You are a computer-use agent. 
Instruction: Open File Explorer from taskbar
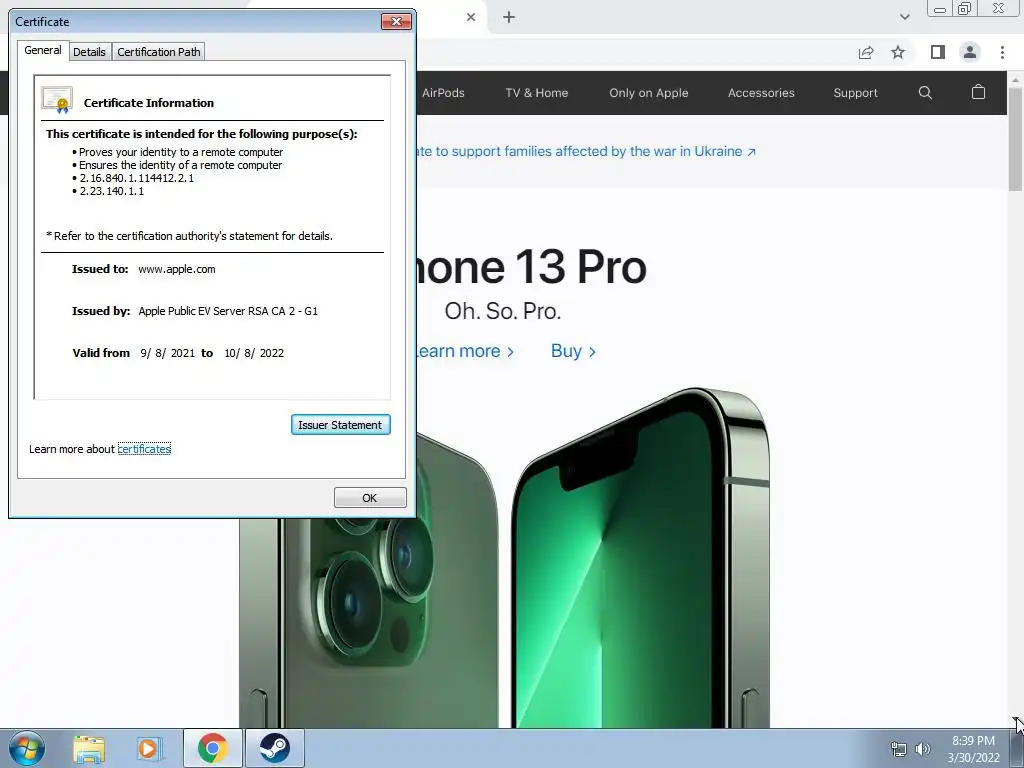89,748
